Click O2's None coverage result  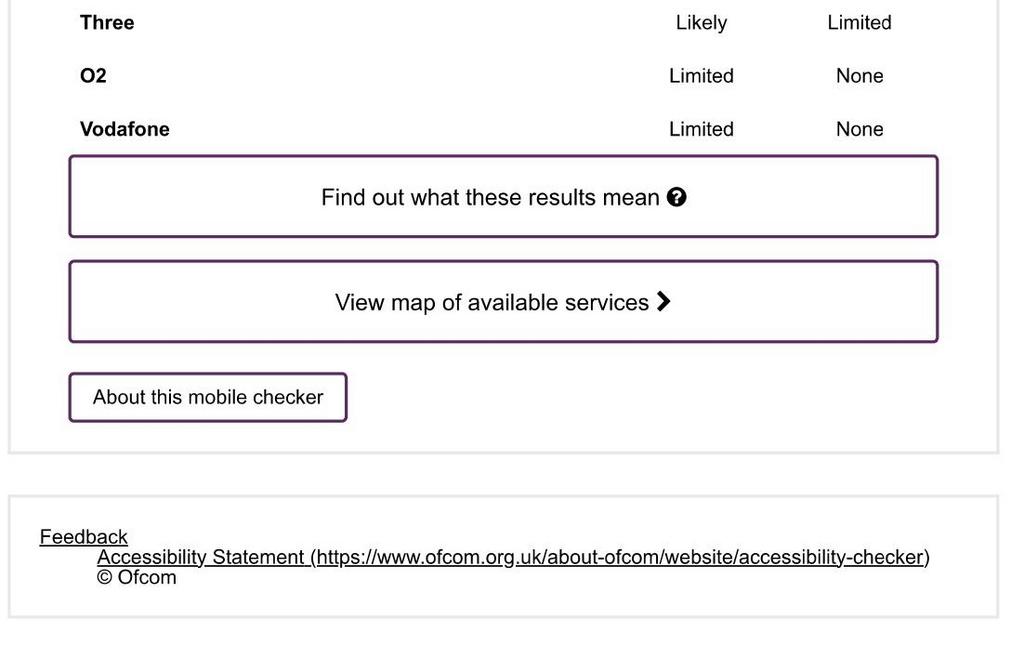click(x=859, y=76)
